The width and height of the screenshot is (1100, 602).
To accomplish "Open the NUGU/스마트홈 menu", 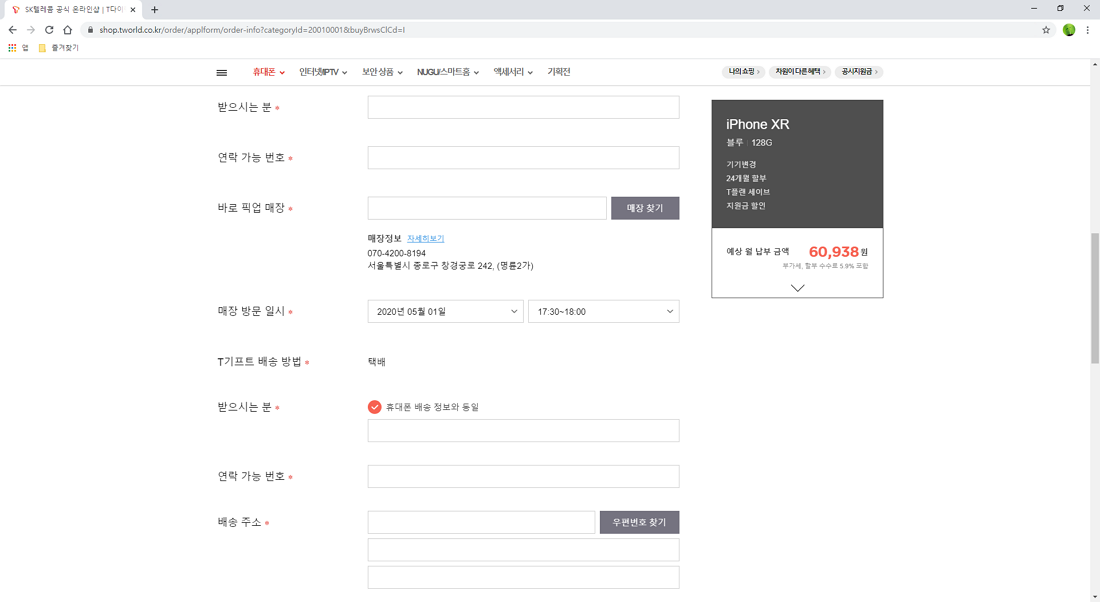I will 448,72.
